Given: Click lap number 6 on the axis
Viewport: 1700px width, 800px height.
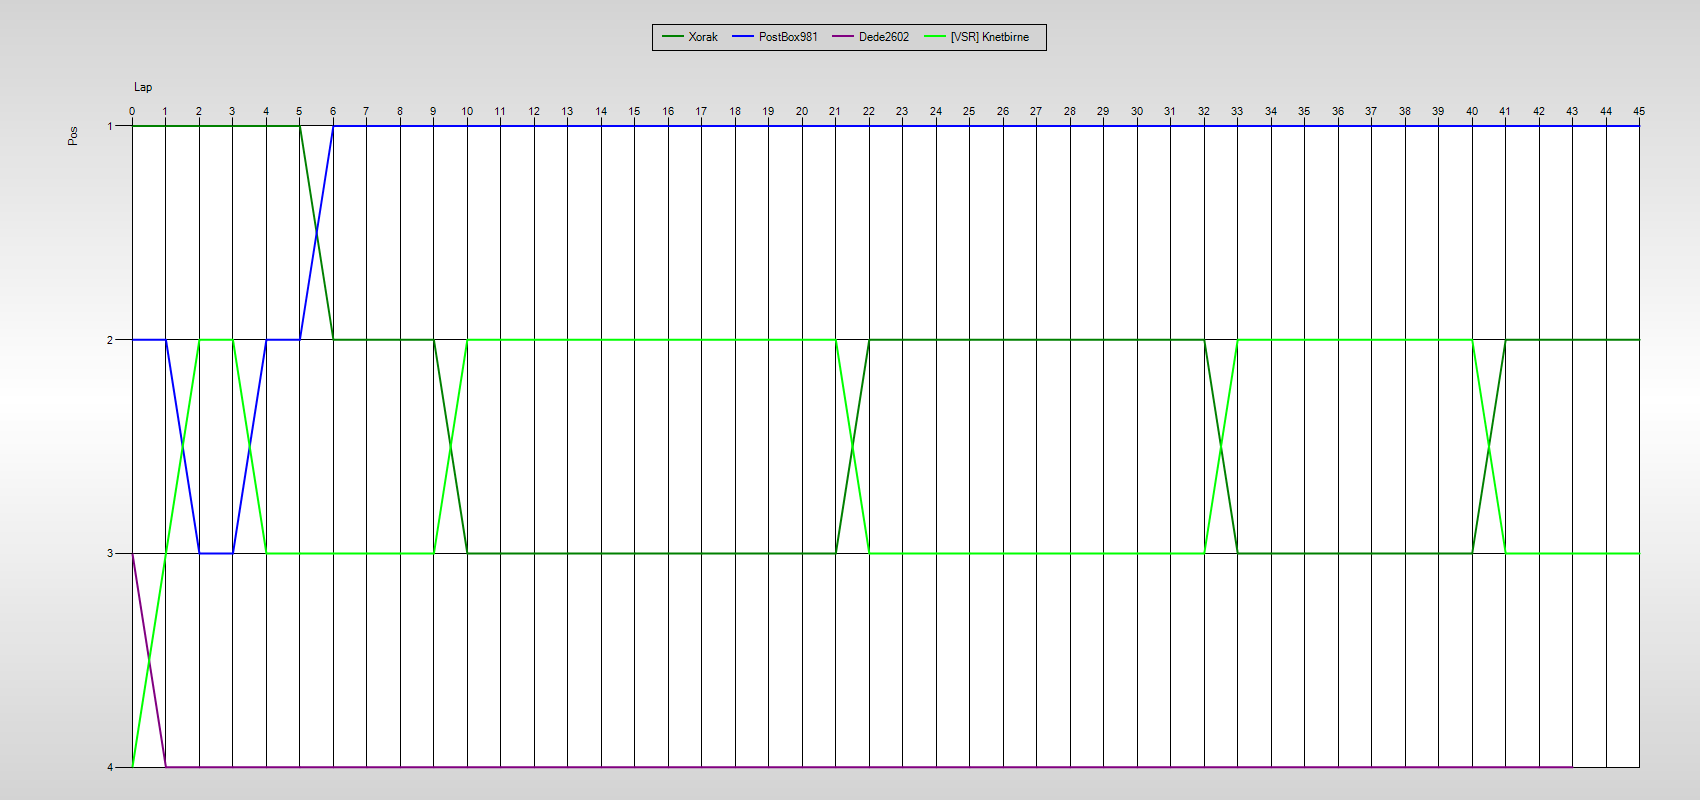Looking at the screenshot, I should 333,111.
